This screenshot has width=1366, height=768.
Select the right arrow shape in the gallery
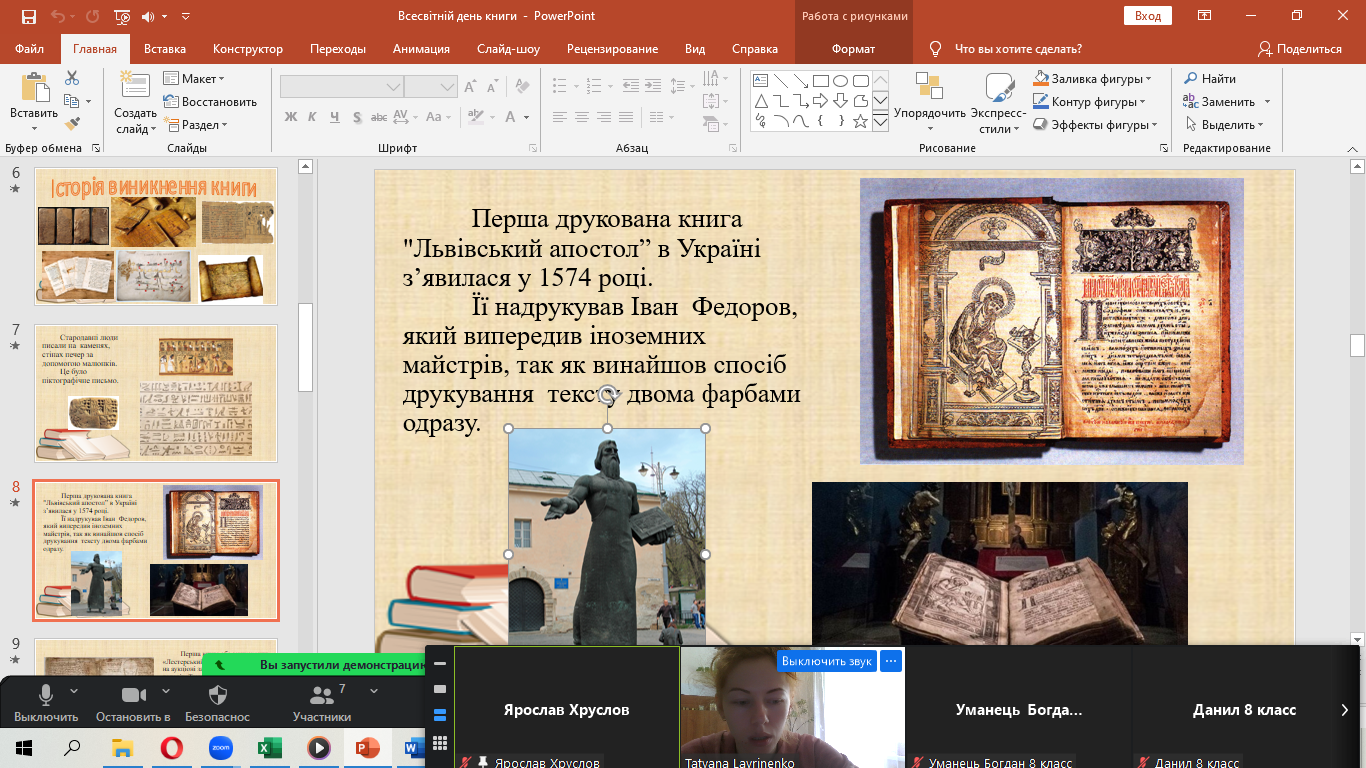(x=820, y=101)
